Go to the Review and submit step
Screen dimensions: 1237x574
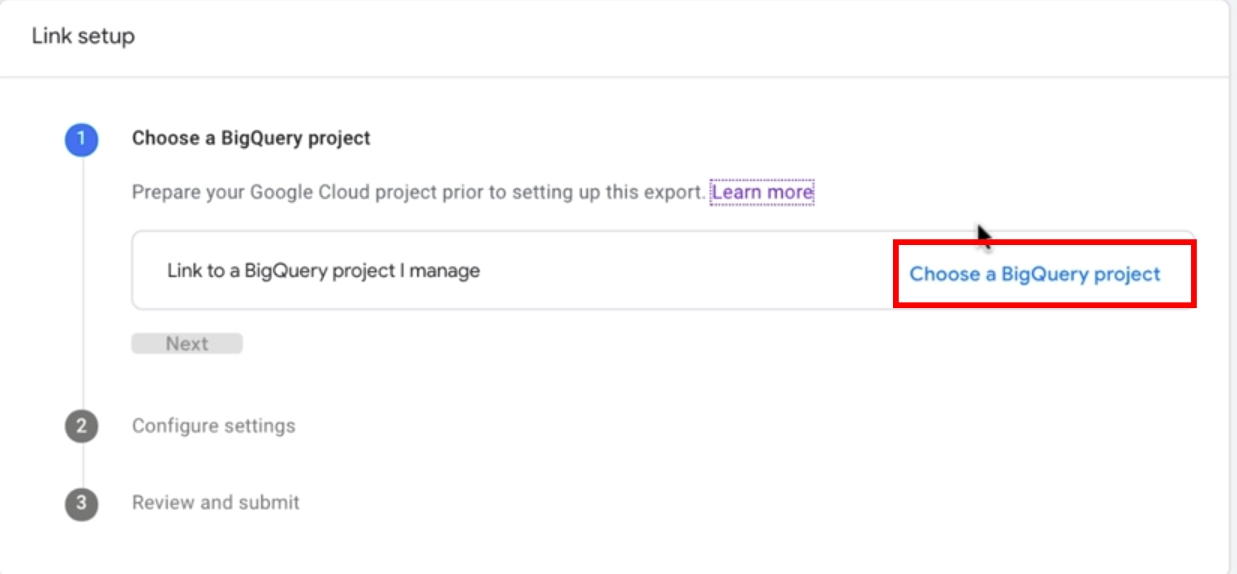tap(216, 502)
